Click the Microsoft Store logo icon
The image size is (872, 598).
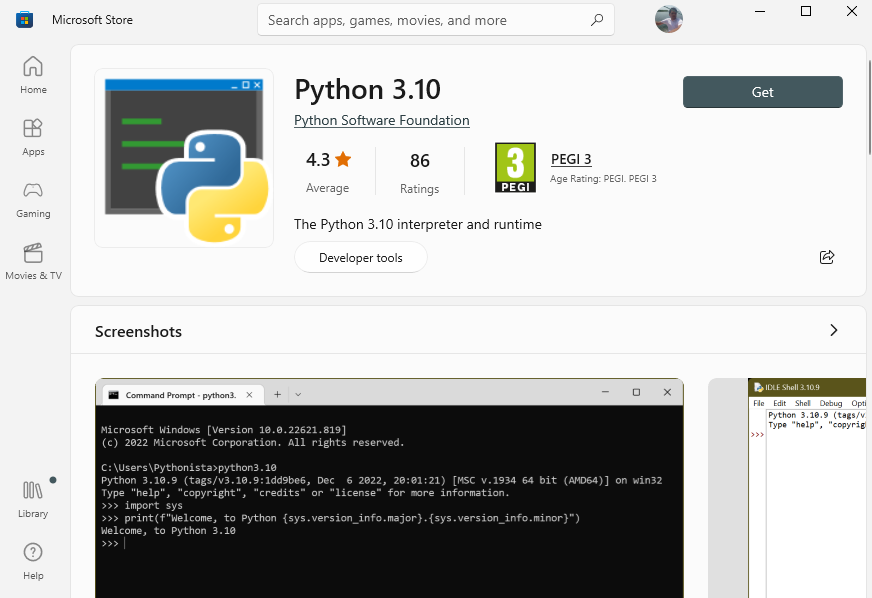(24, 20)
